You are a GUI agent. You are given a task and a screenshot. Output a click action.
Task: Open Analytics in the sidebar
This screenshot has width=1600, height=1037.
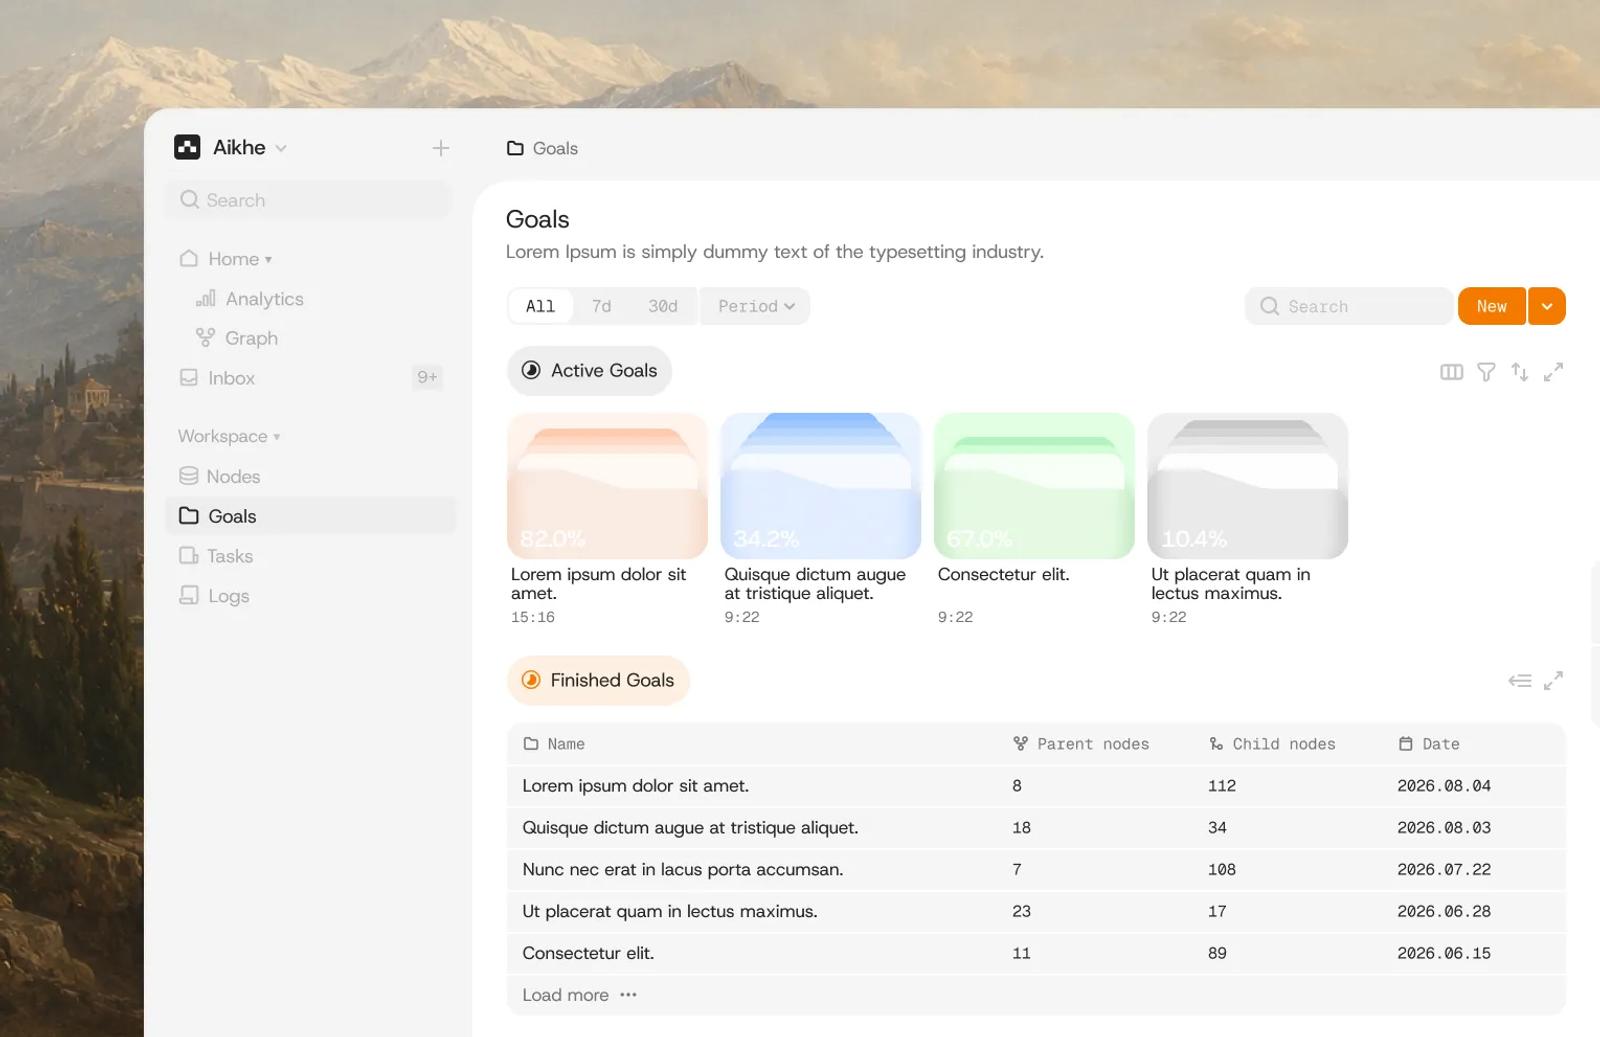250,299
